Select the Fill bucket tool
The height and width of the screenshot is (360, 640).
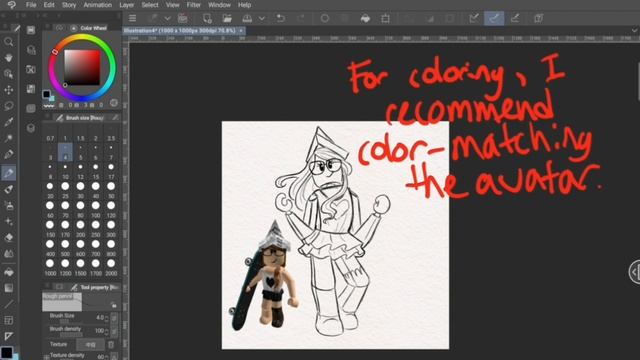click(9, 272)
